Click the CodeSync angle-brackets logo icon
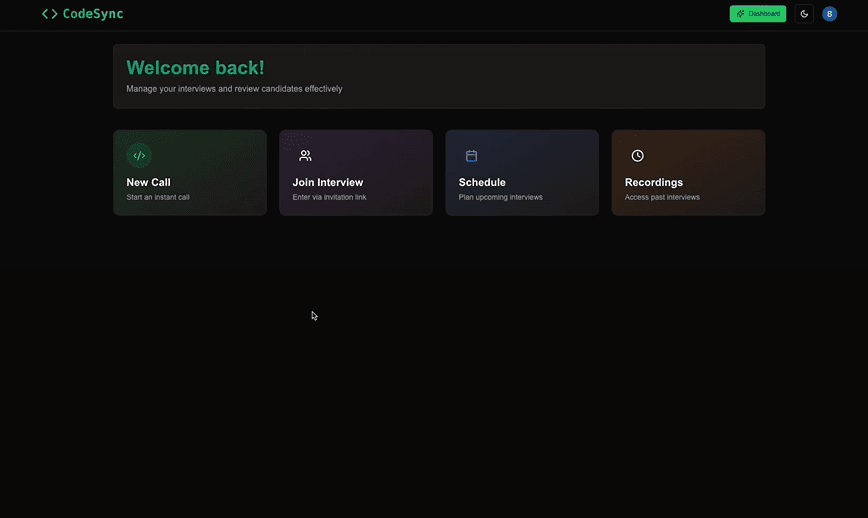The width and height of the screenshot is (868, 518). point(49,14)
